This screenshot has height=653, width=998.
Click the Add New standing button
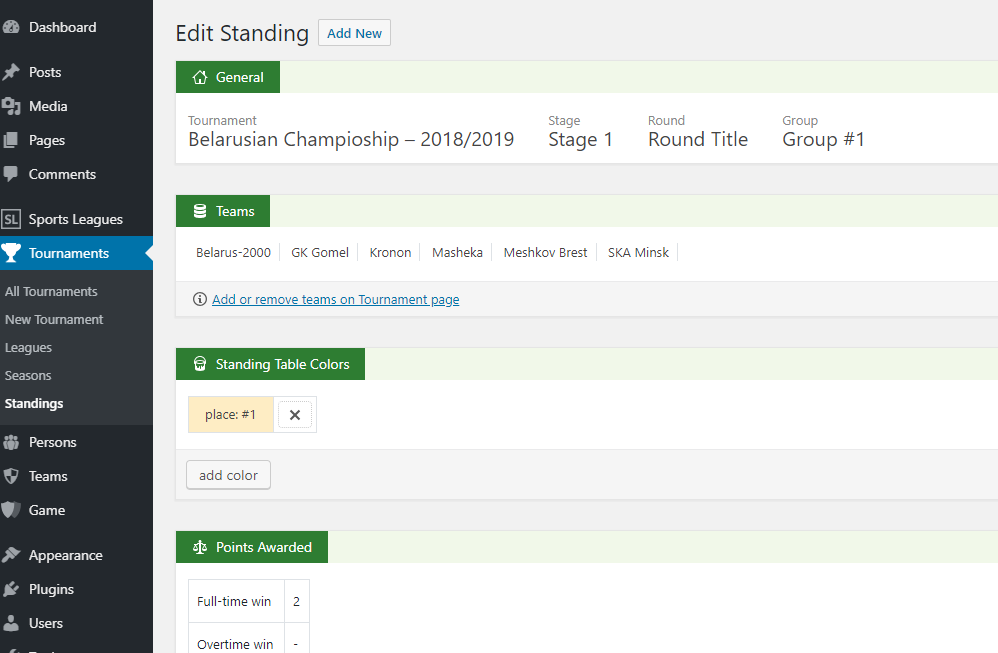[x=354, y=33]
